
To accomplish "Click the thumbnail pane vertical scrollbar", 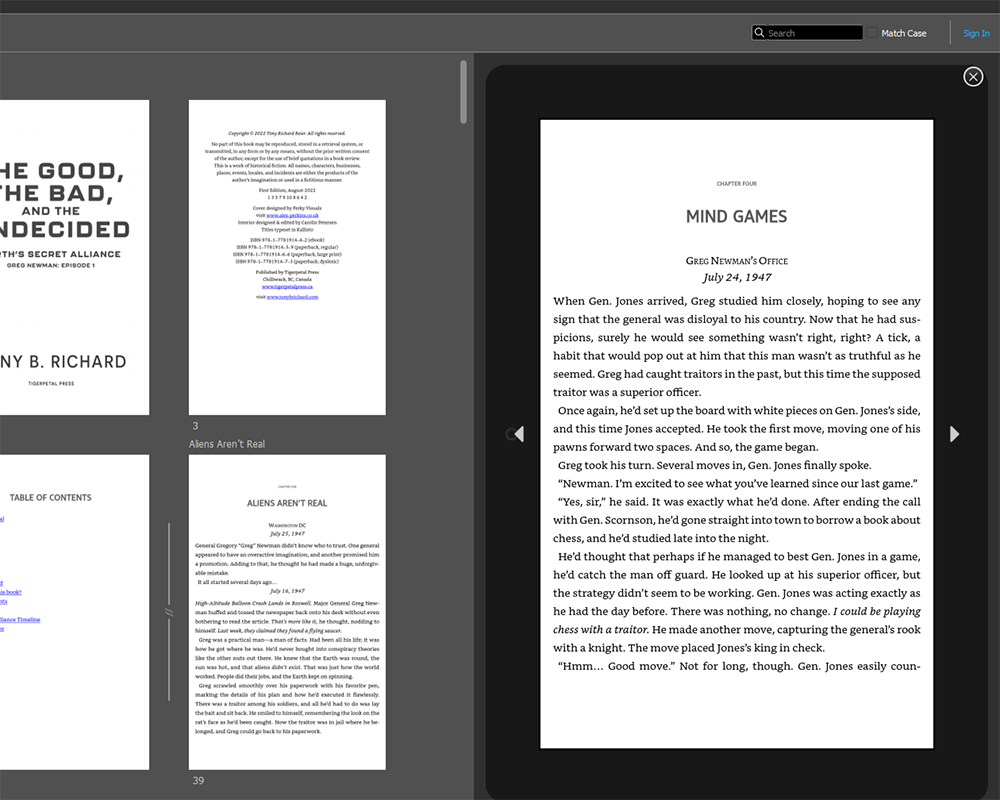I will pyautogui.click(x=463, y=92).
